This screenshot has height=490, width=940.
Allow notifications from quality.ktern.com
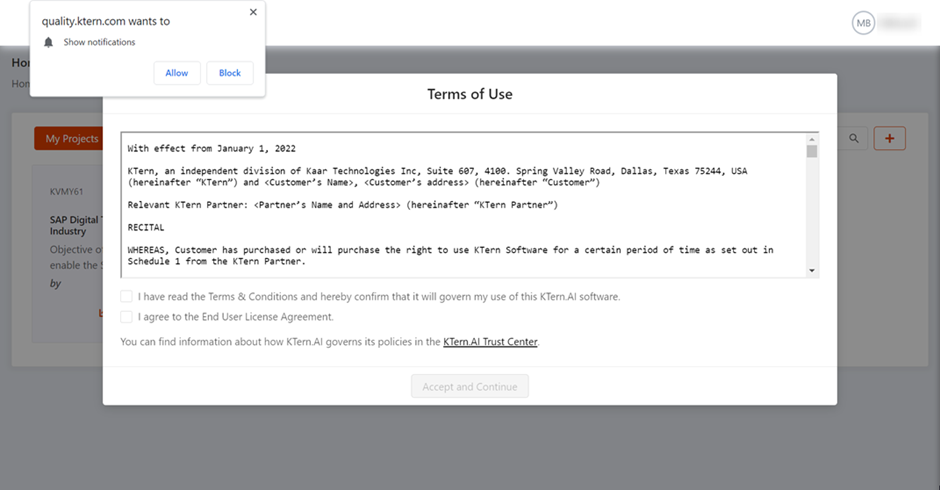pyautogui.click(x=177, y=73)
